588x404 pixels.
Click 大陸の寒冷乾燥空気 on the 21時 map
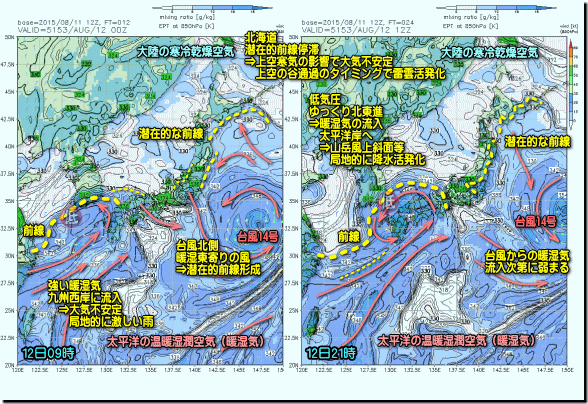point(489,53)
